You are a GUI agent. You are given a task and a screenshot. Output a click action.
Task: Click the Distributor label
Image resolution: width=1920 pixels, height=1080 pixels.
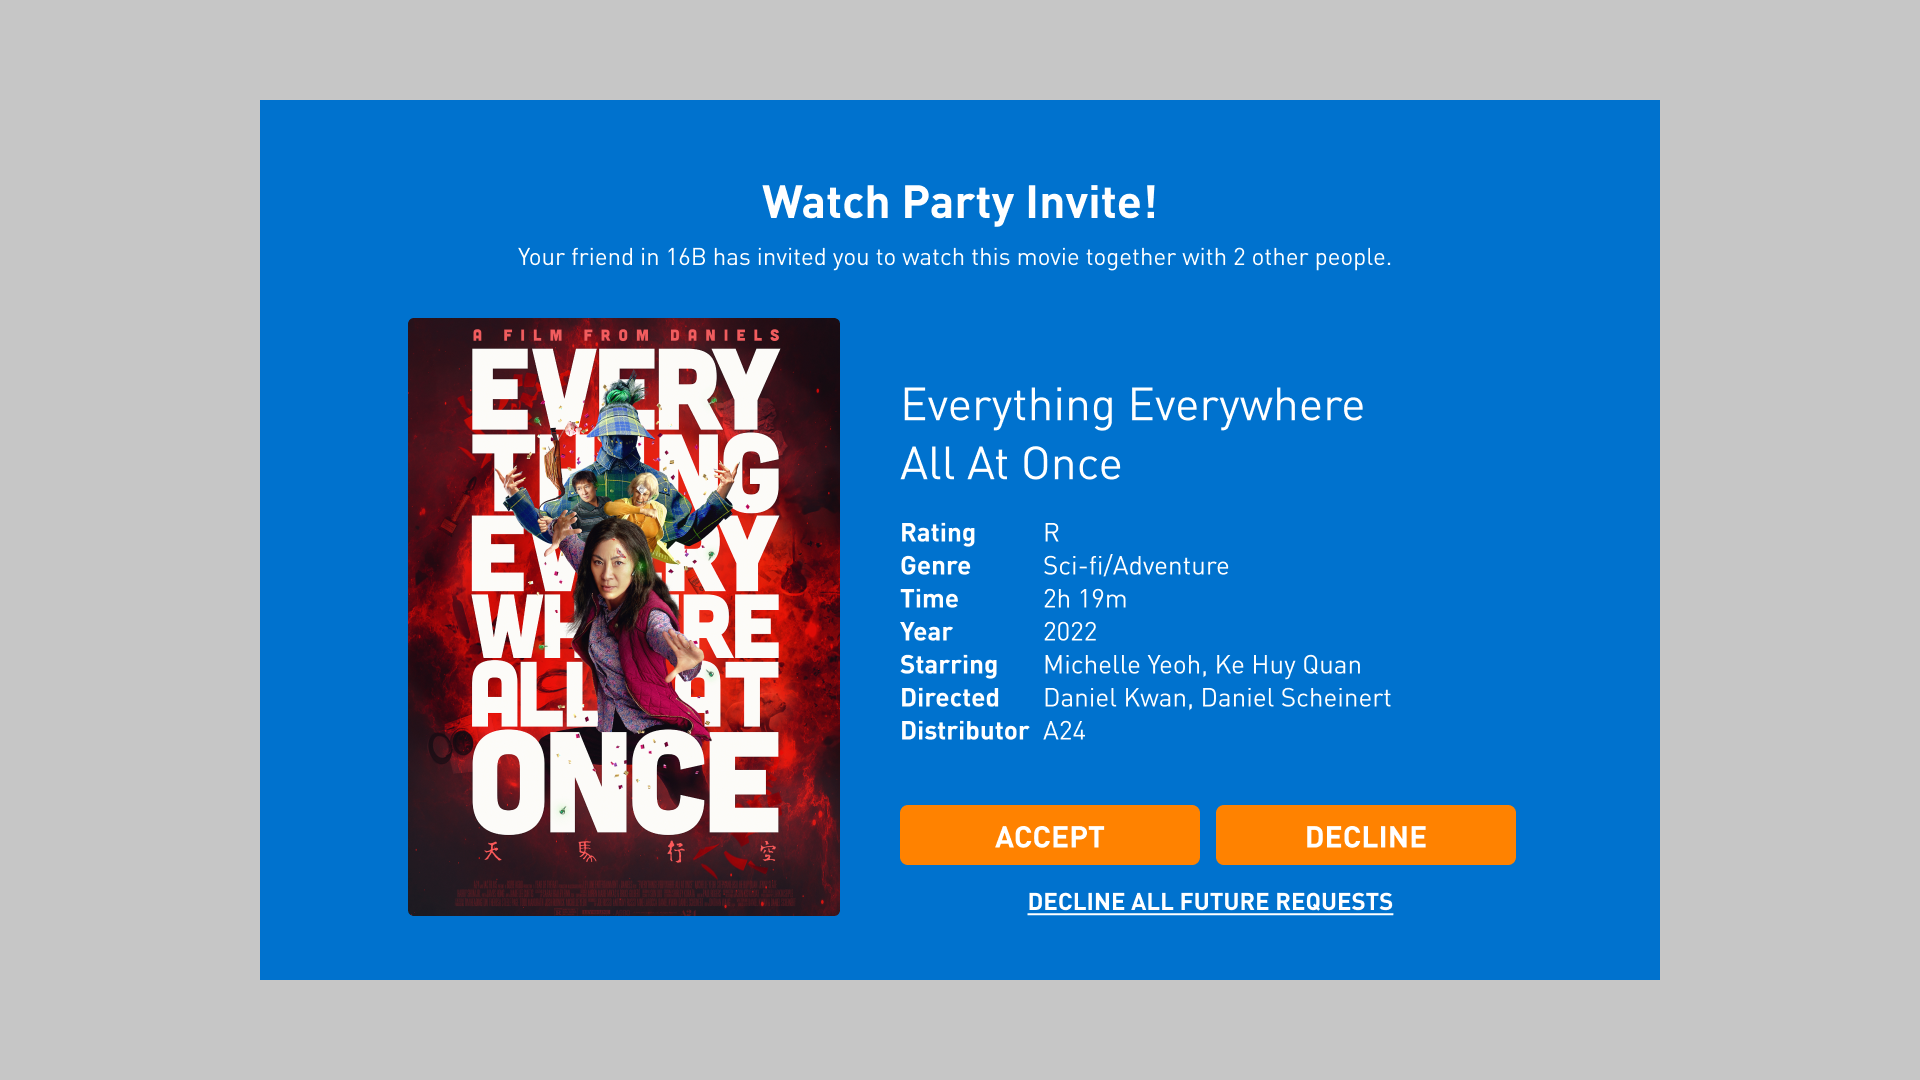coord(964,731)
